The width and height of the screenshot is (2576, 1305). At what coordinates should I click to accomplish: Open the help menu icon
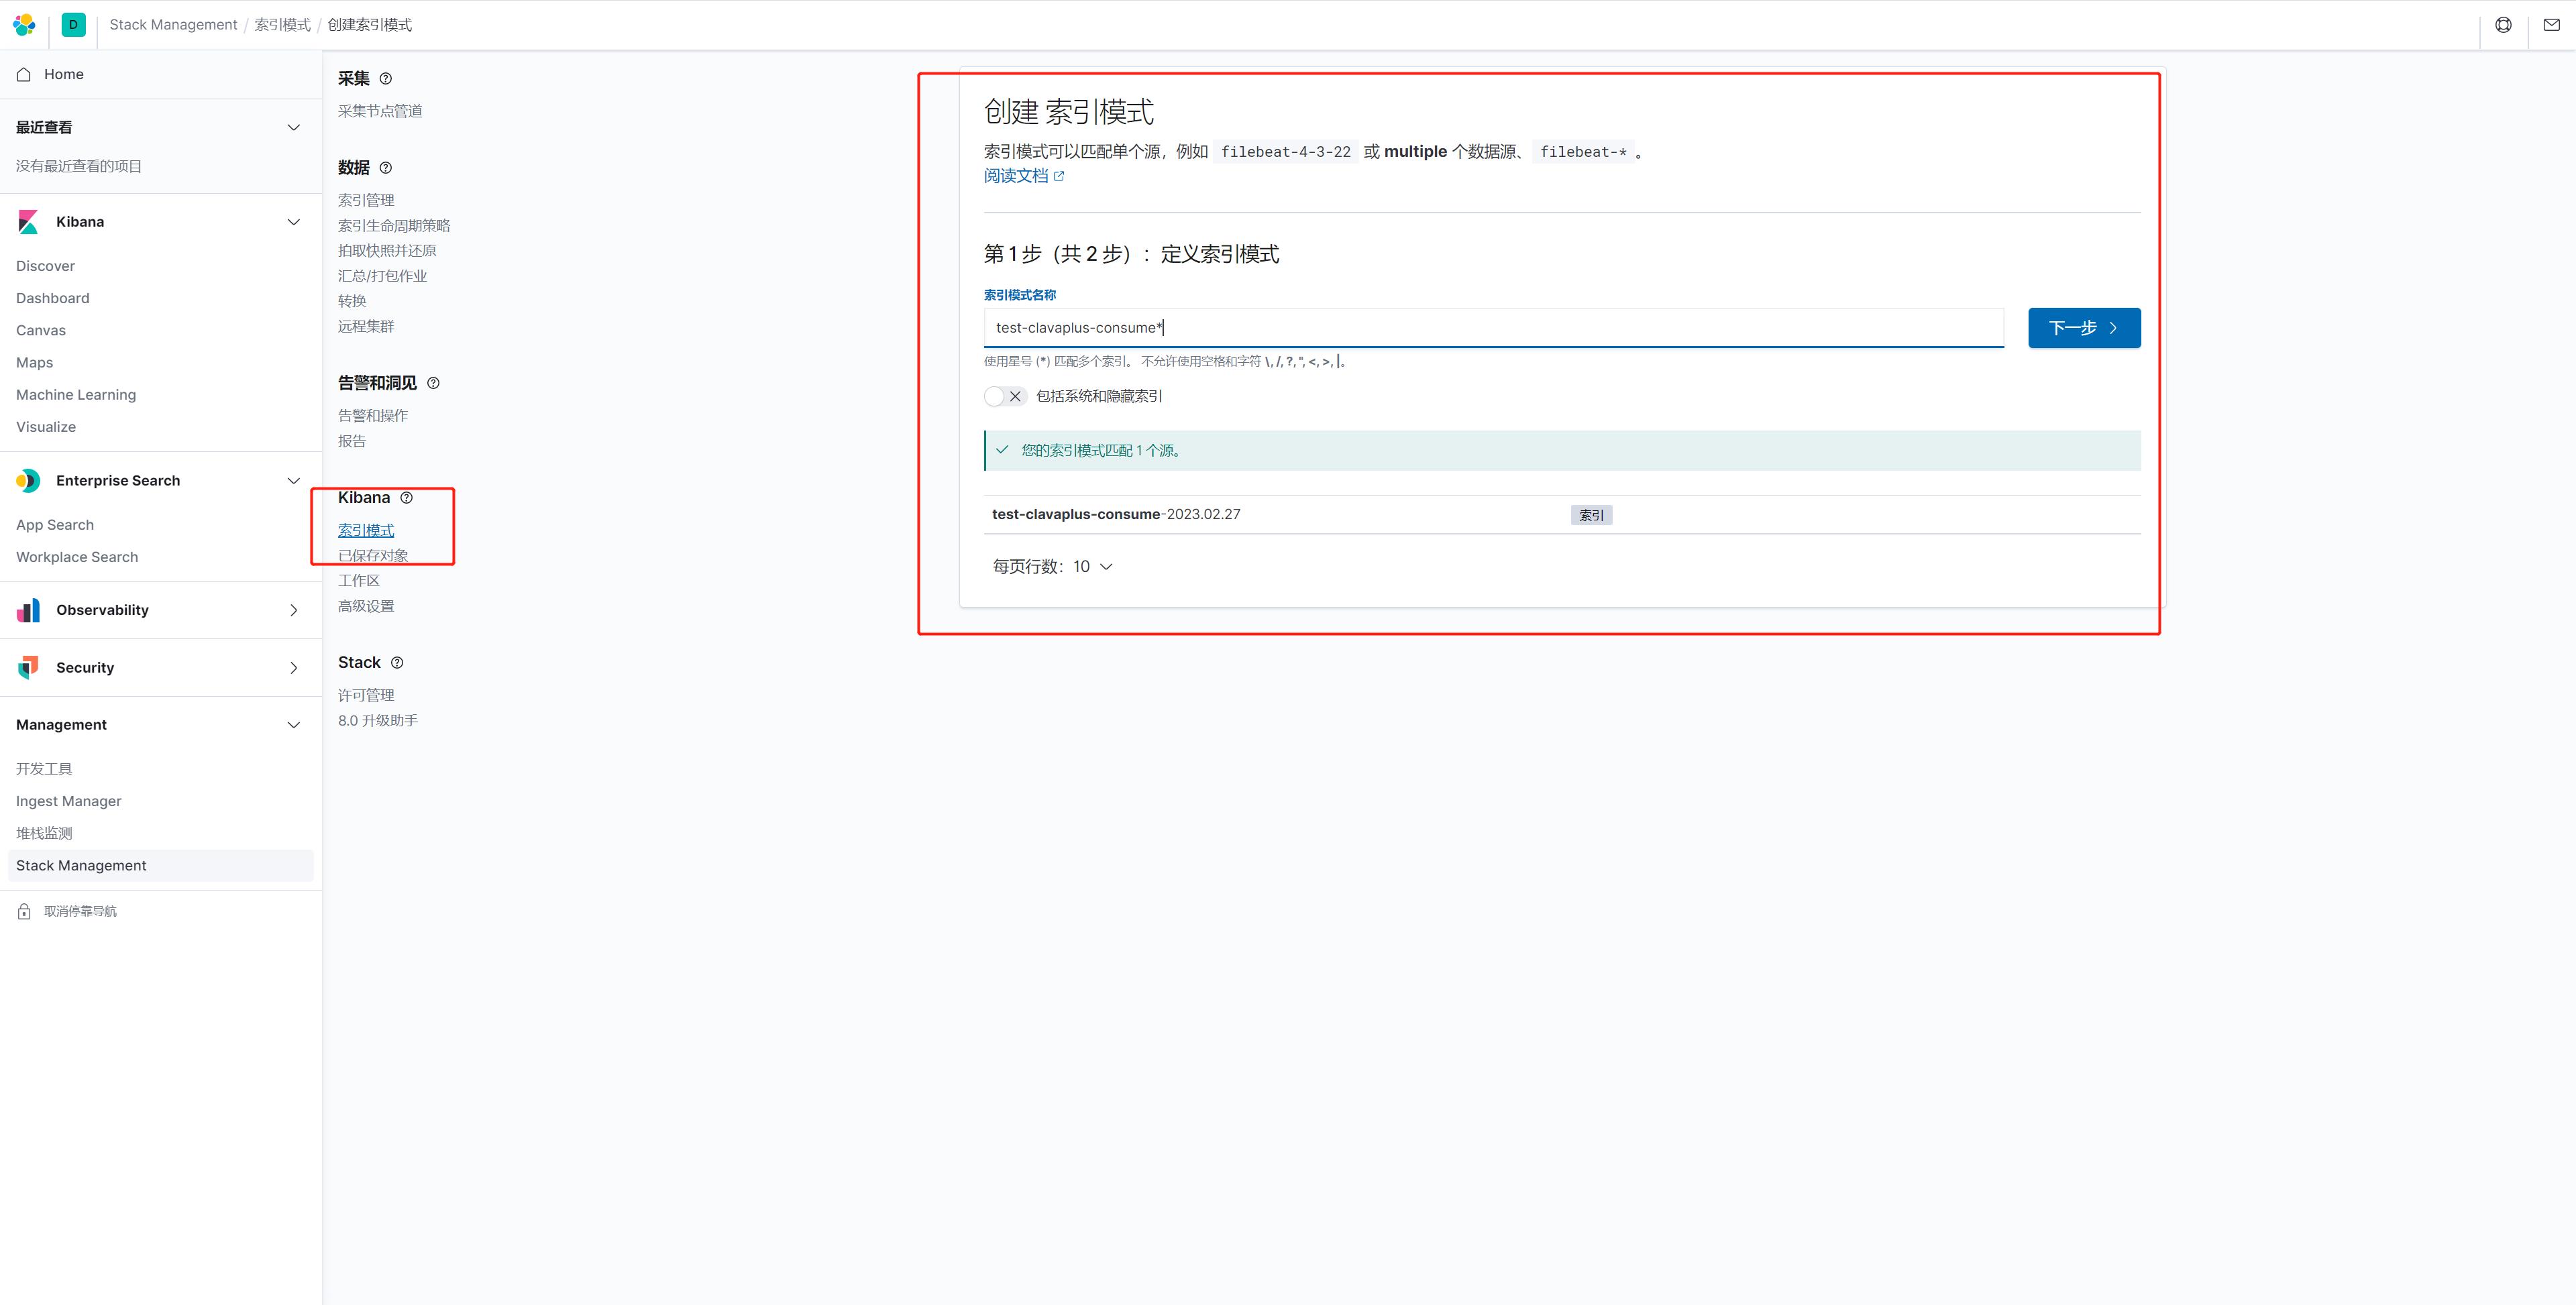[2503, 25]
